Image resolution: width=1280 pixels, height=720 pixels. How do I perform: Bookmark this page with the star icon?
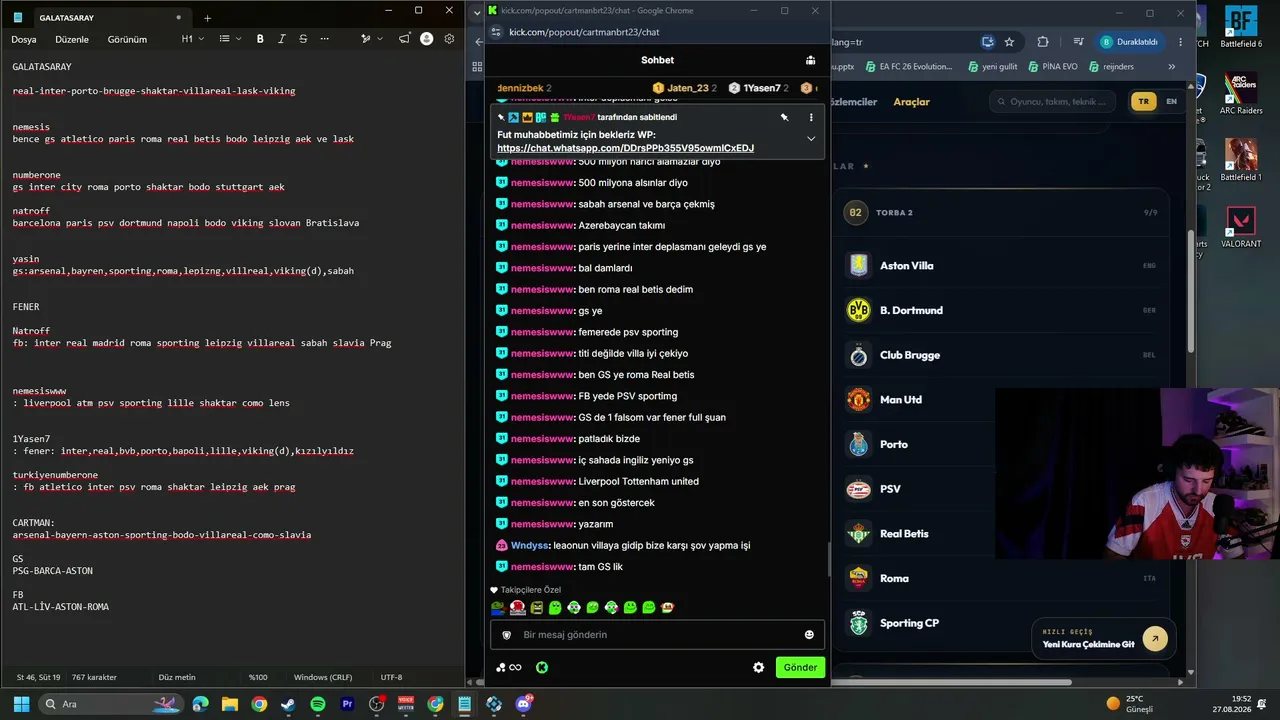tap(1009, 42)
